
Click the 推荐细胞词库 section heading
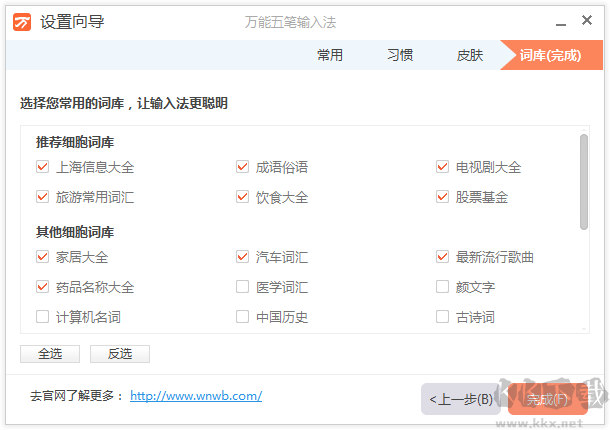[x=75, y=142]
